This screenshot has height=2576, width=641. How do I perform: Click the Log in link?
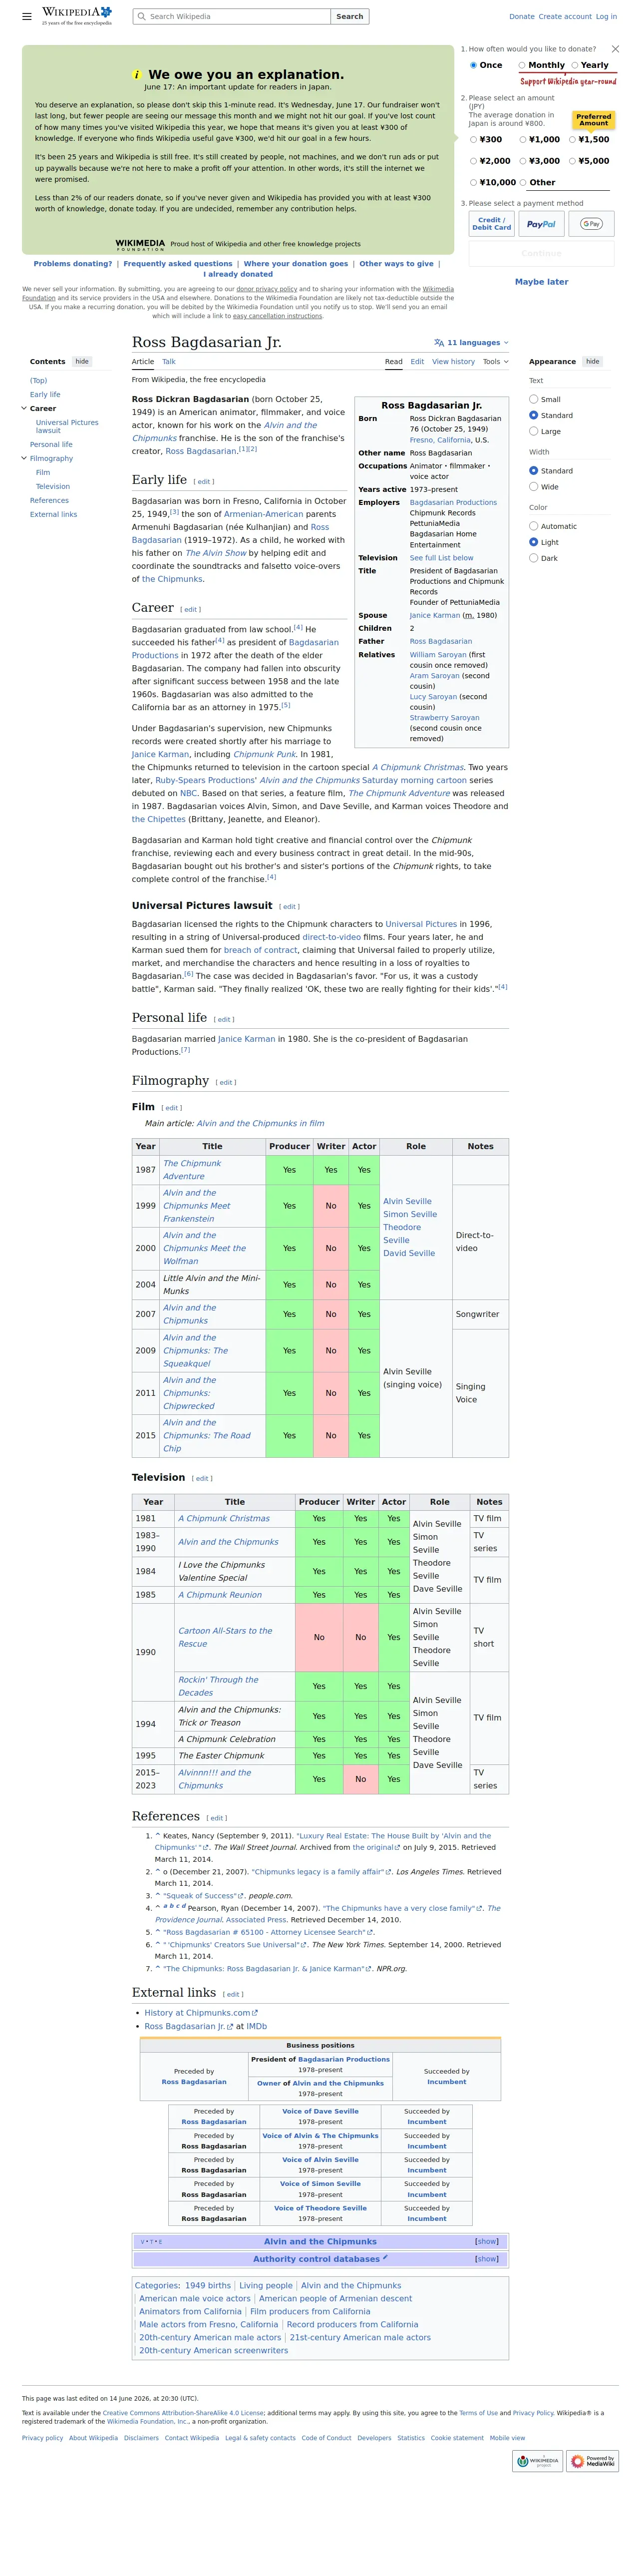pos(606,17)
